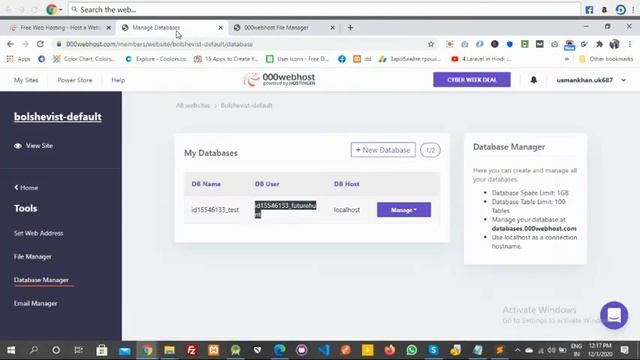Open the 4.Laravel in Hindi bookmark
Viewport: 640px width, 360px height.
point(482,59)
